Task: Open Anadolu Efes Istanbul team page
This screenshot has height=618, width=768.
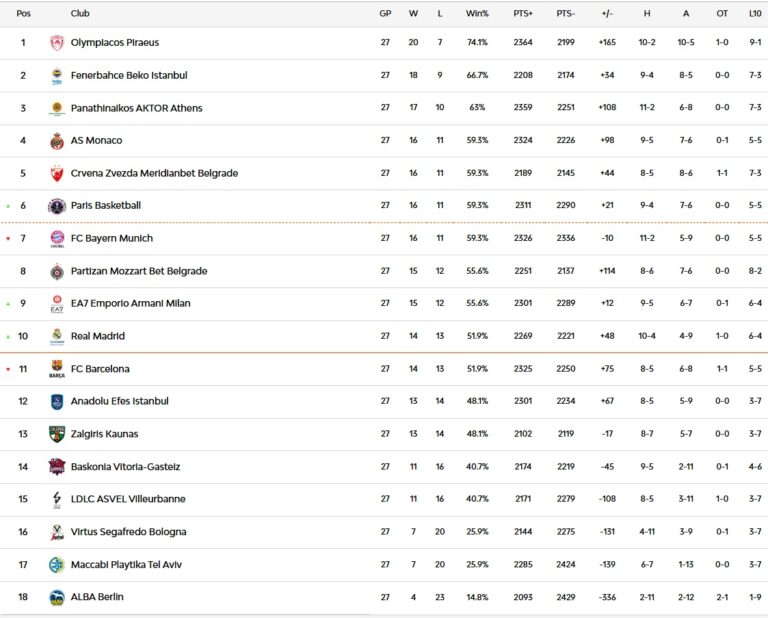Action: click(119, 401)
